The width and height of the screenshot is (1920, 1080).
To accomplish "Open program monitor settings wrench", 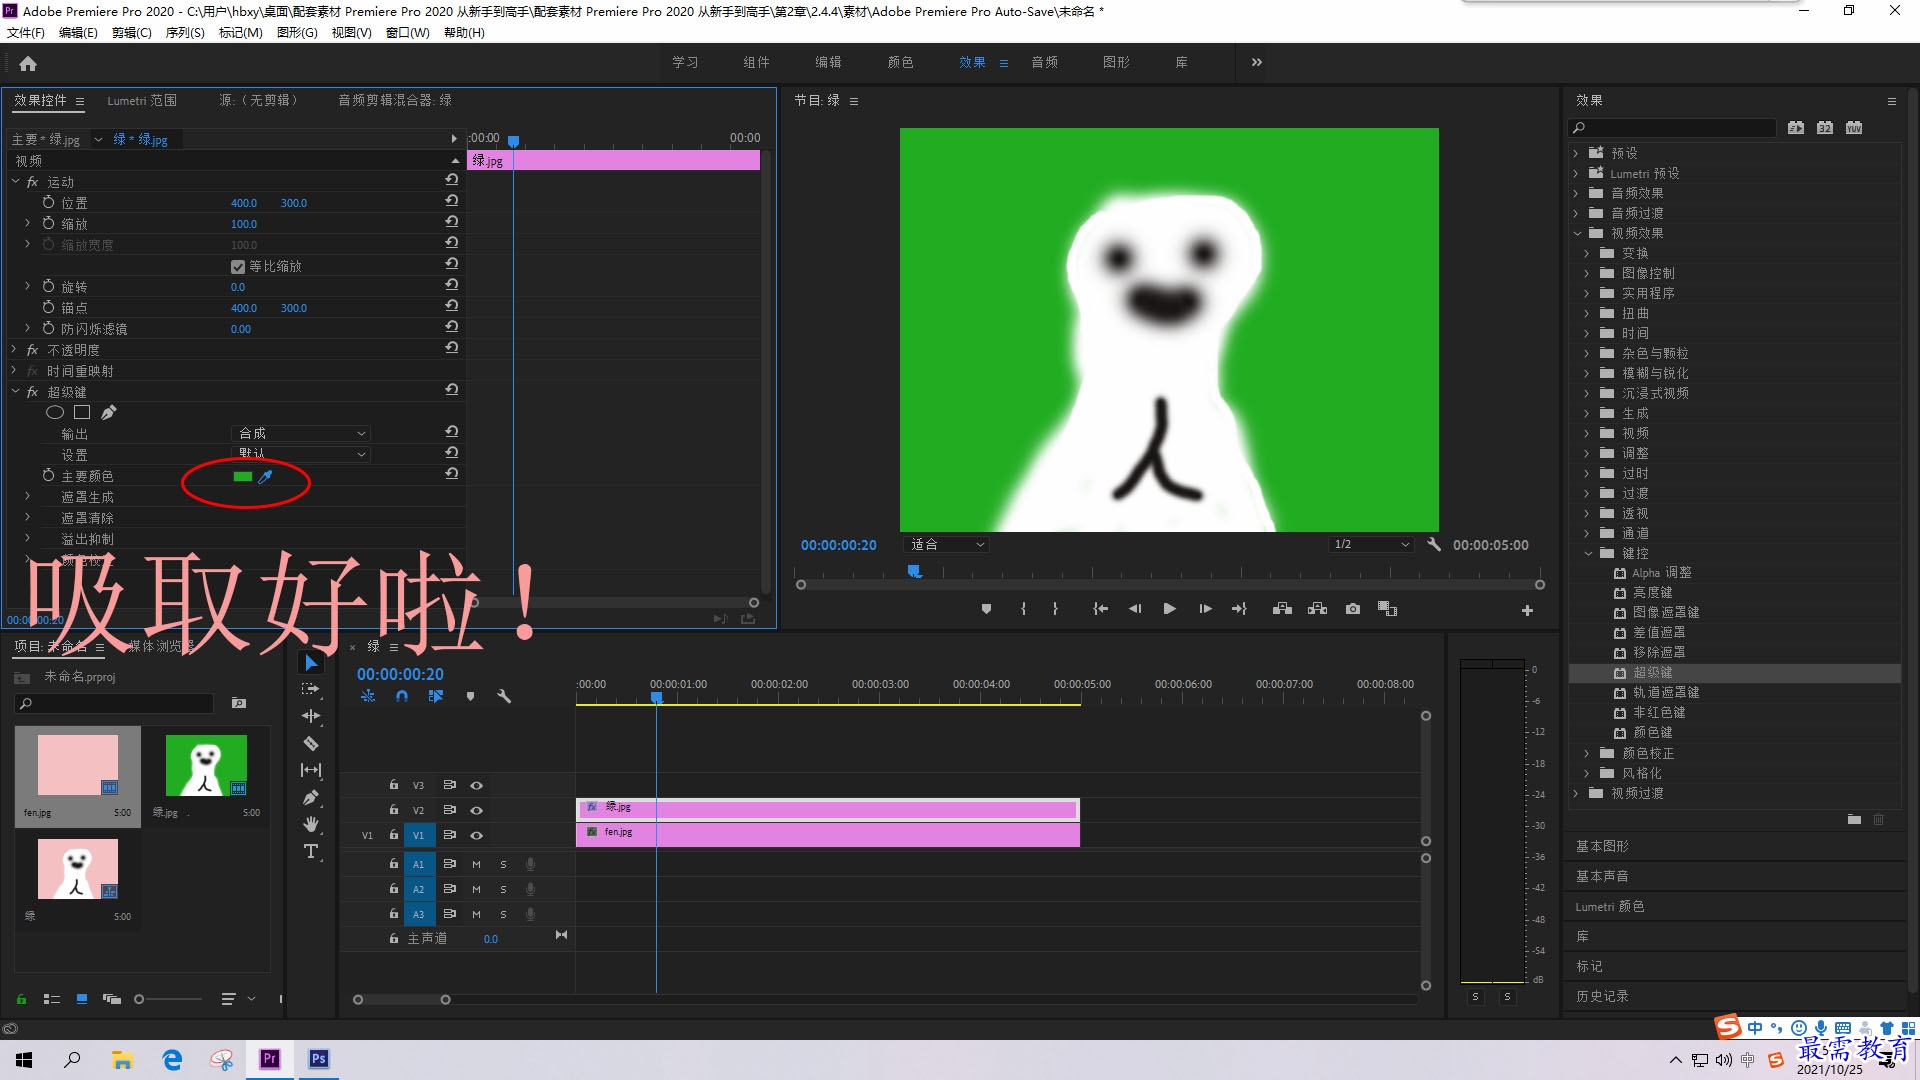I will click(1434, 545).
